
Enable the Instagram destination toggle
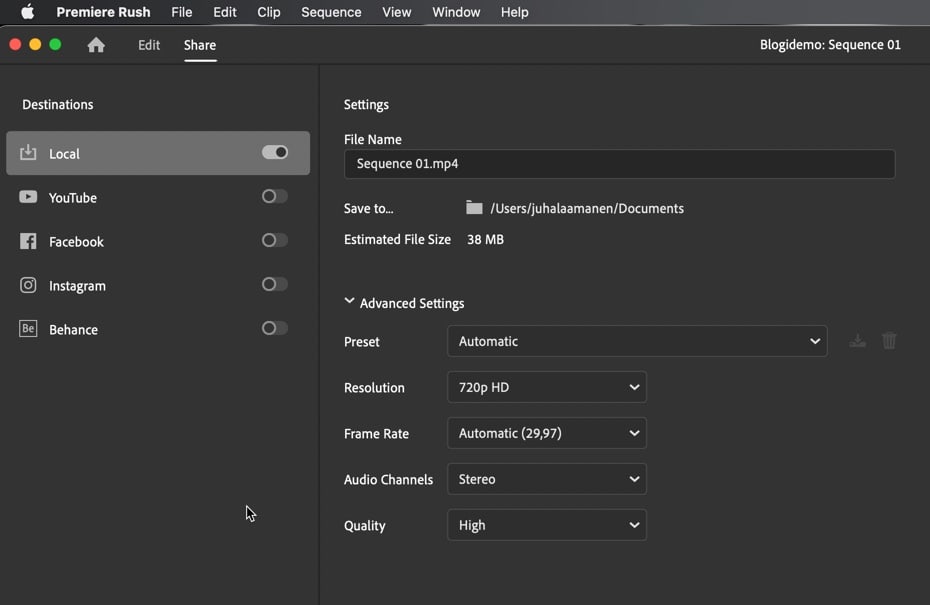[x=275, y=284]
